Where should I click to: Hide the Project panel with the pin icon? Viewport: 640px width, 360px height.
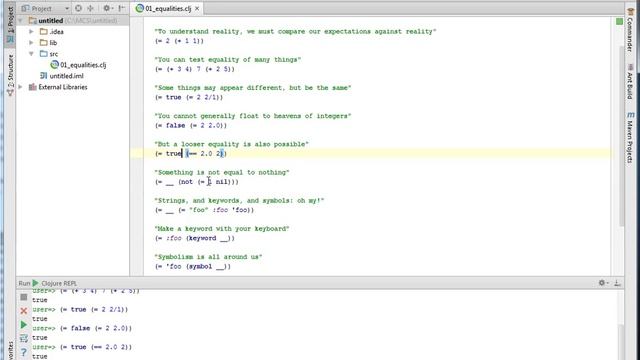tap(122, 8)
